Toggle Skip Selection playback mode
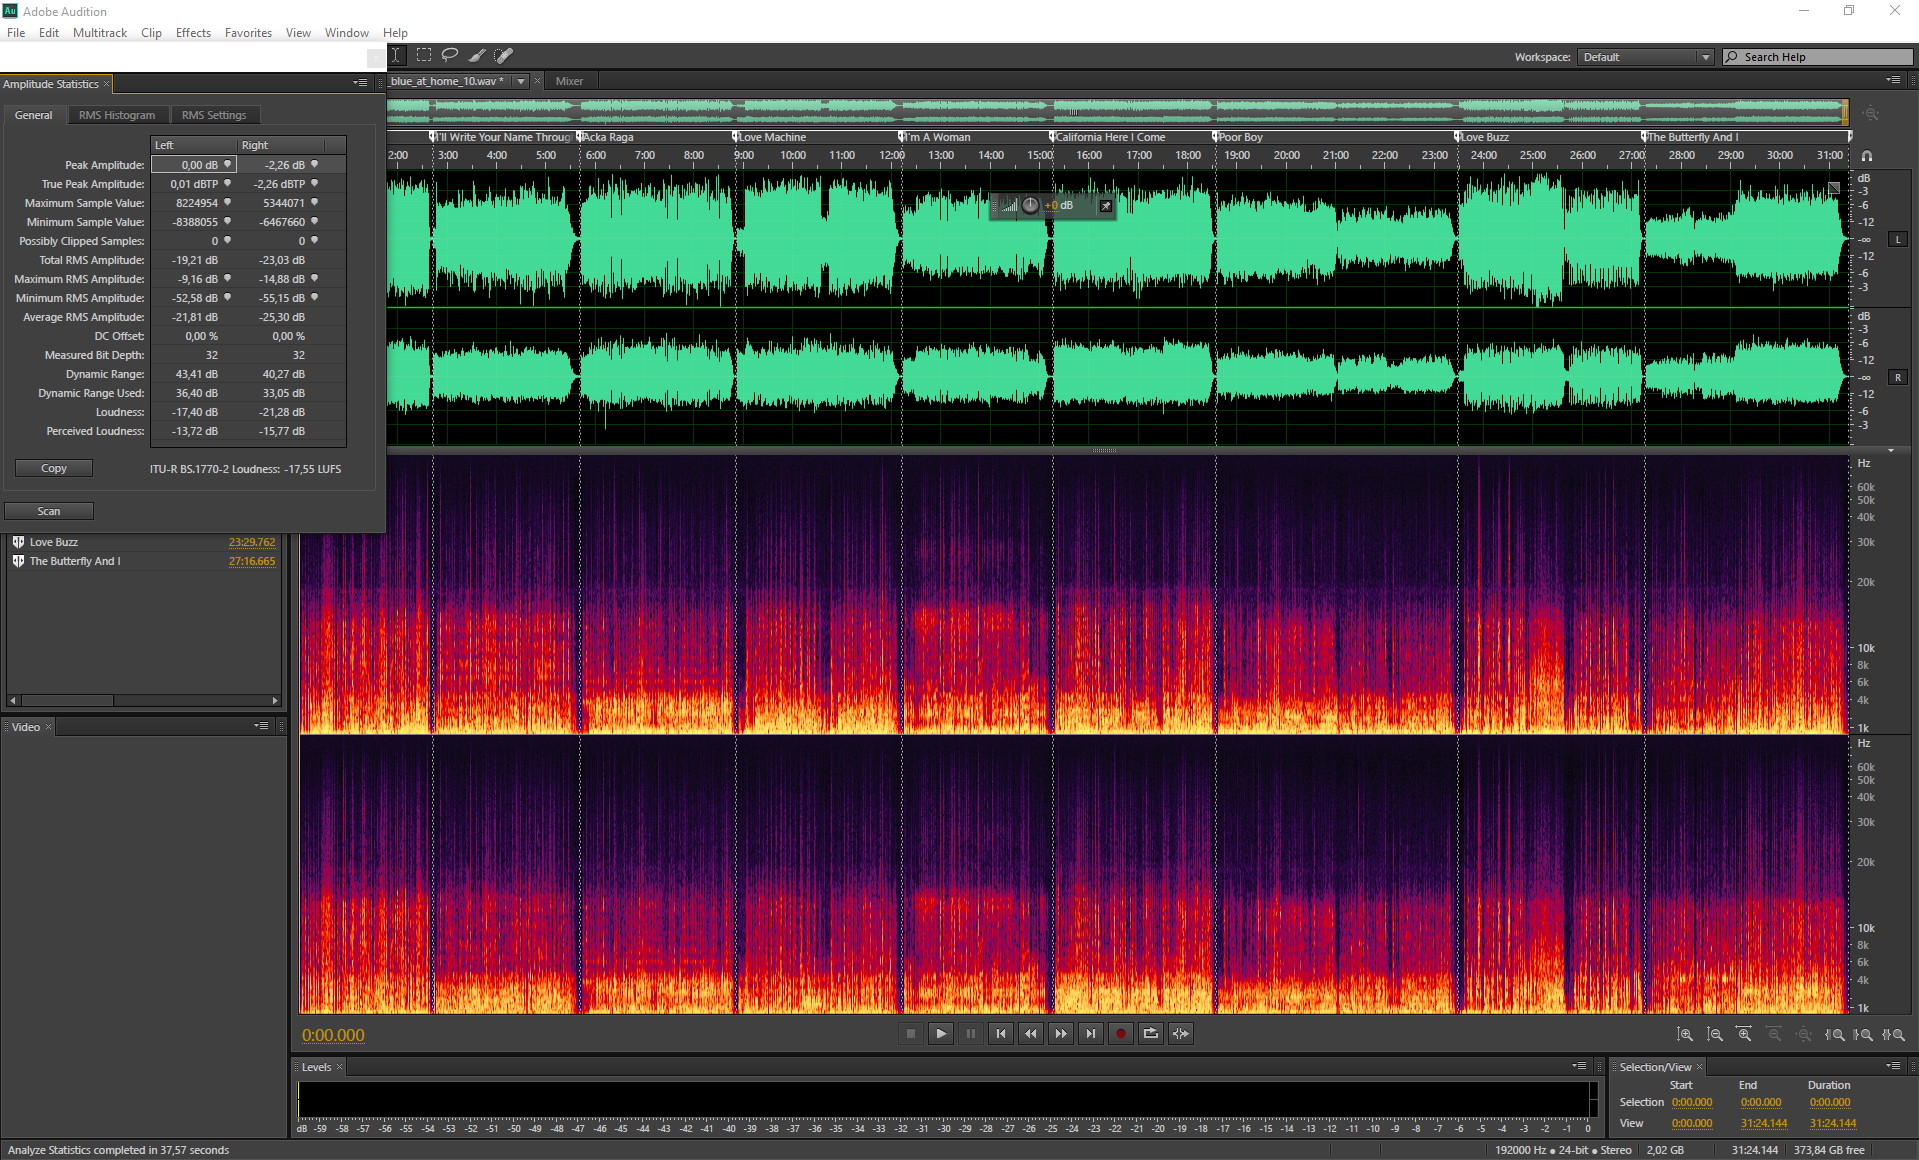Screen dimensions: 1919x1160 (x=1180, y=1034)
